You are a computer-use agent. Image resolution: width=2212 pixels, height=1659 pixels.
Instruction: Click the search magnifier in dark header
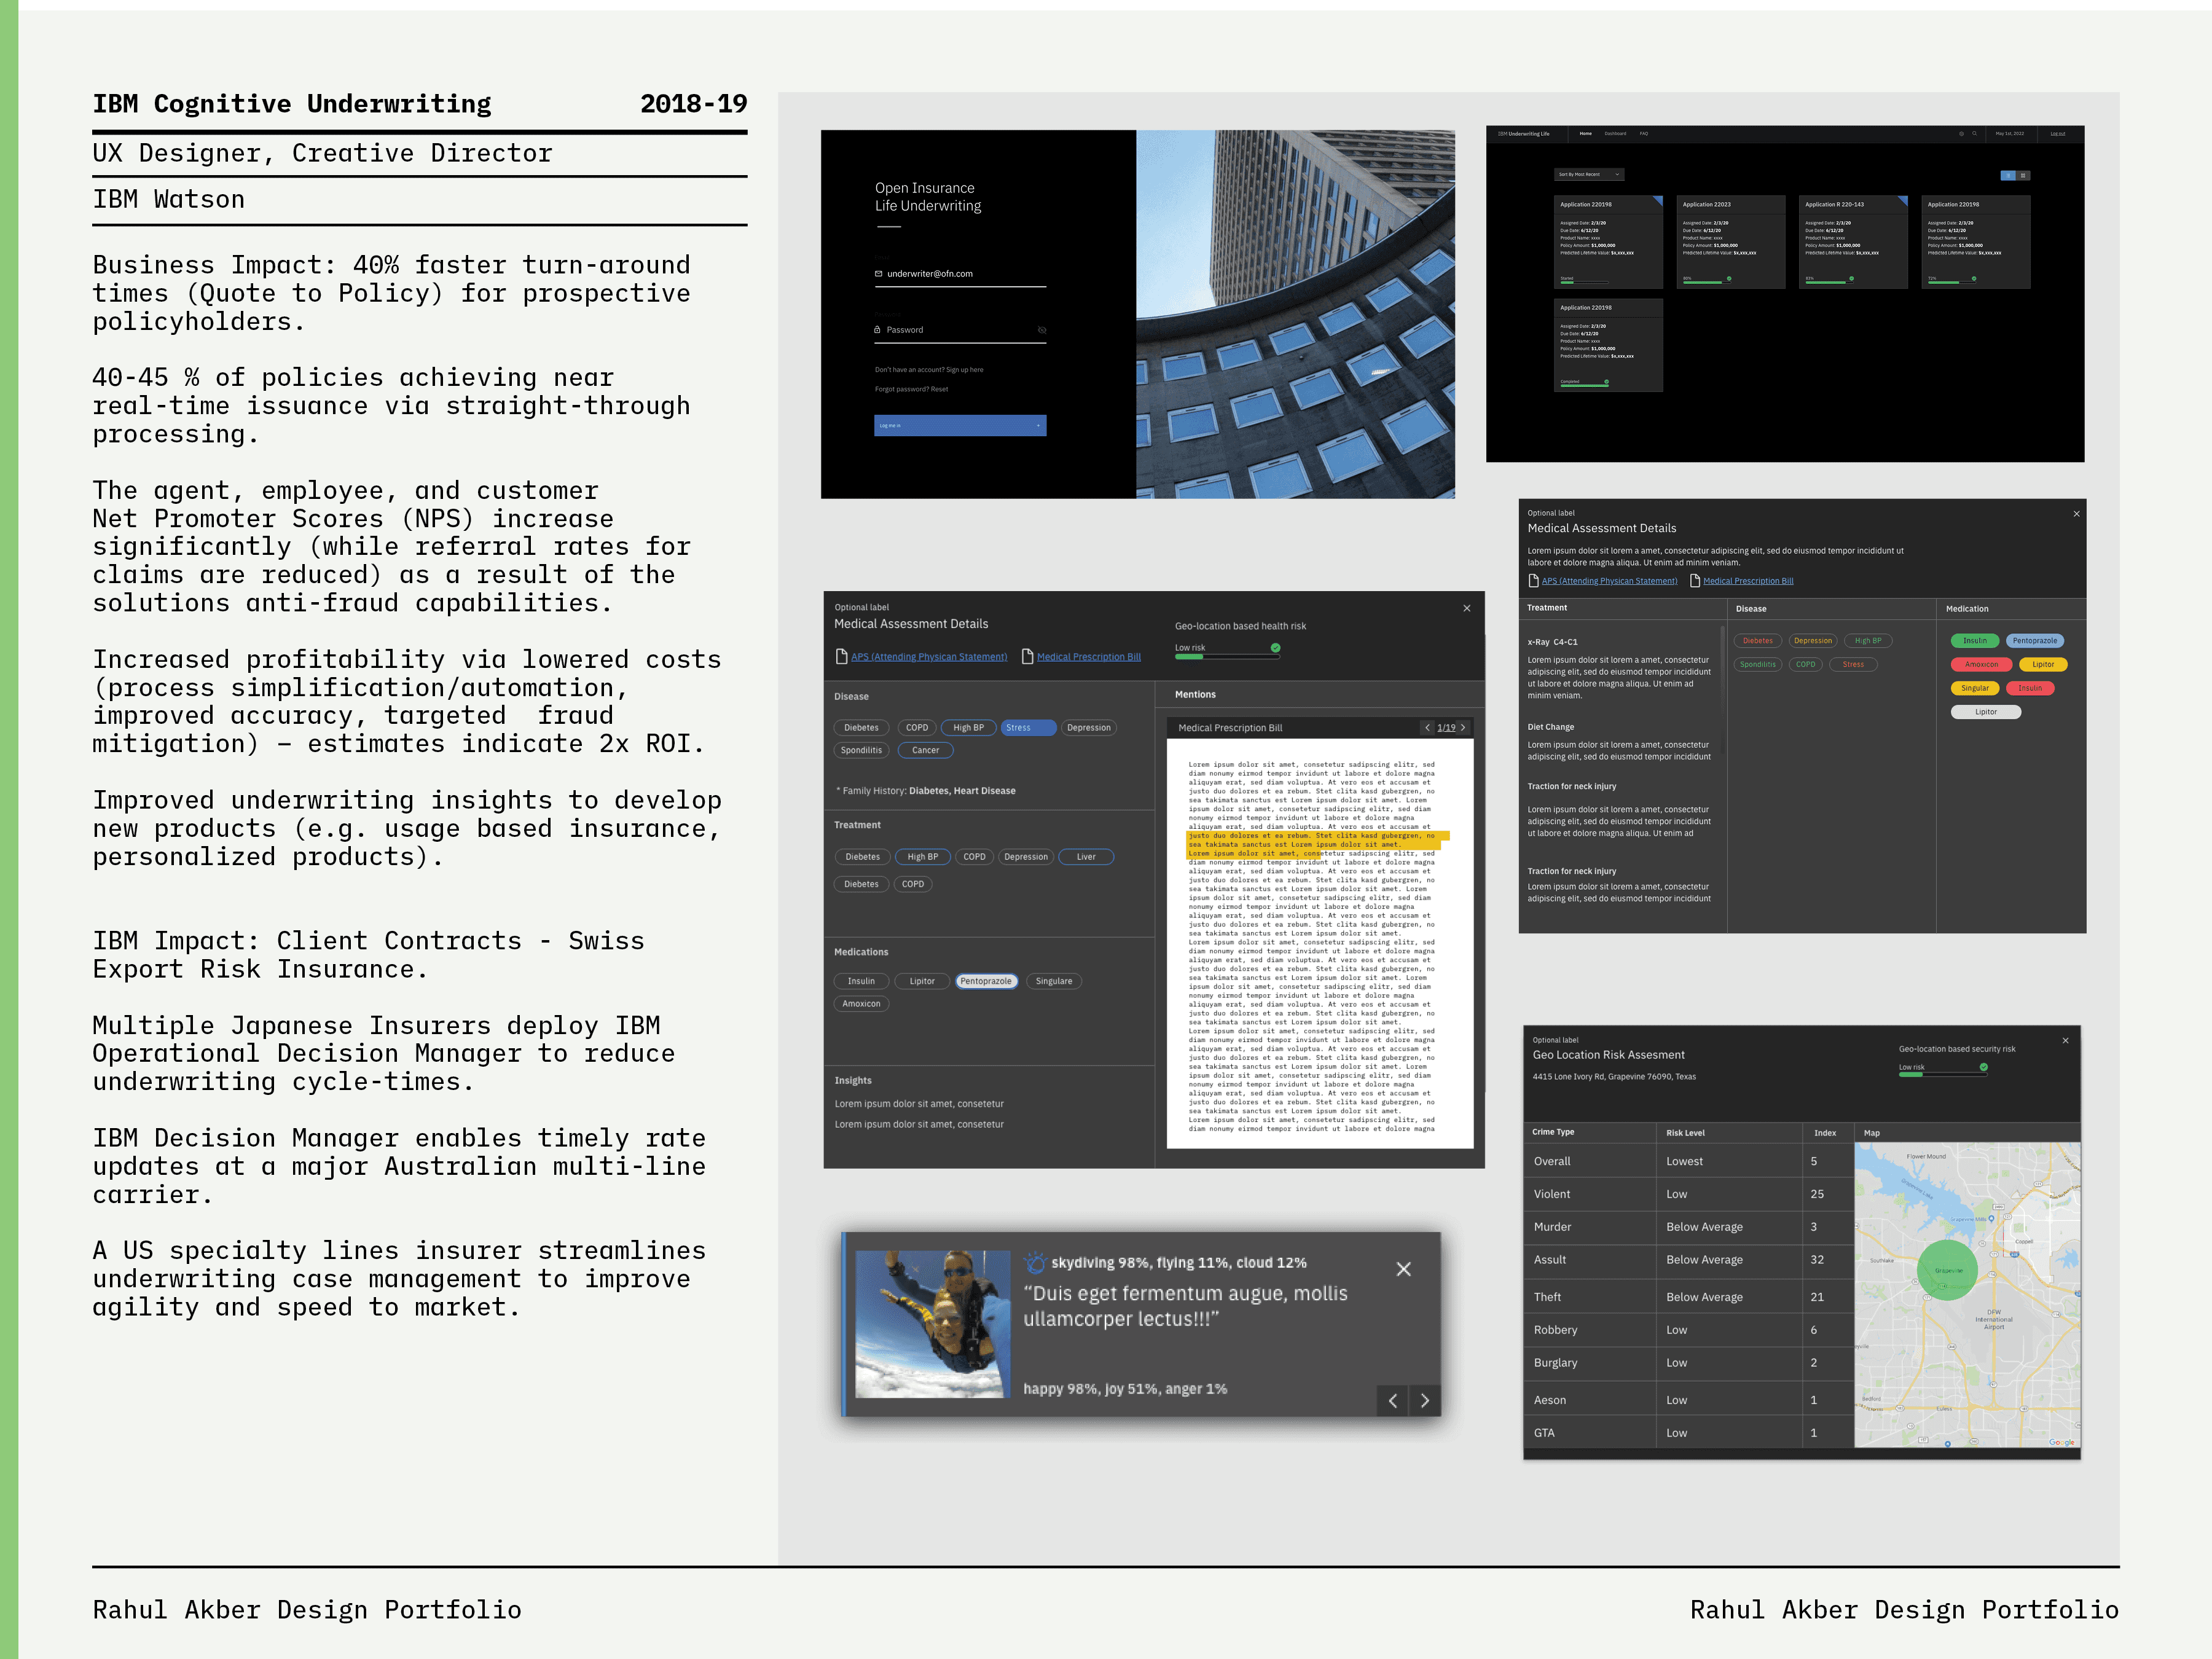(1974, 133)
